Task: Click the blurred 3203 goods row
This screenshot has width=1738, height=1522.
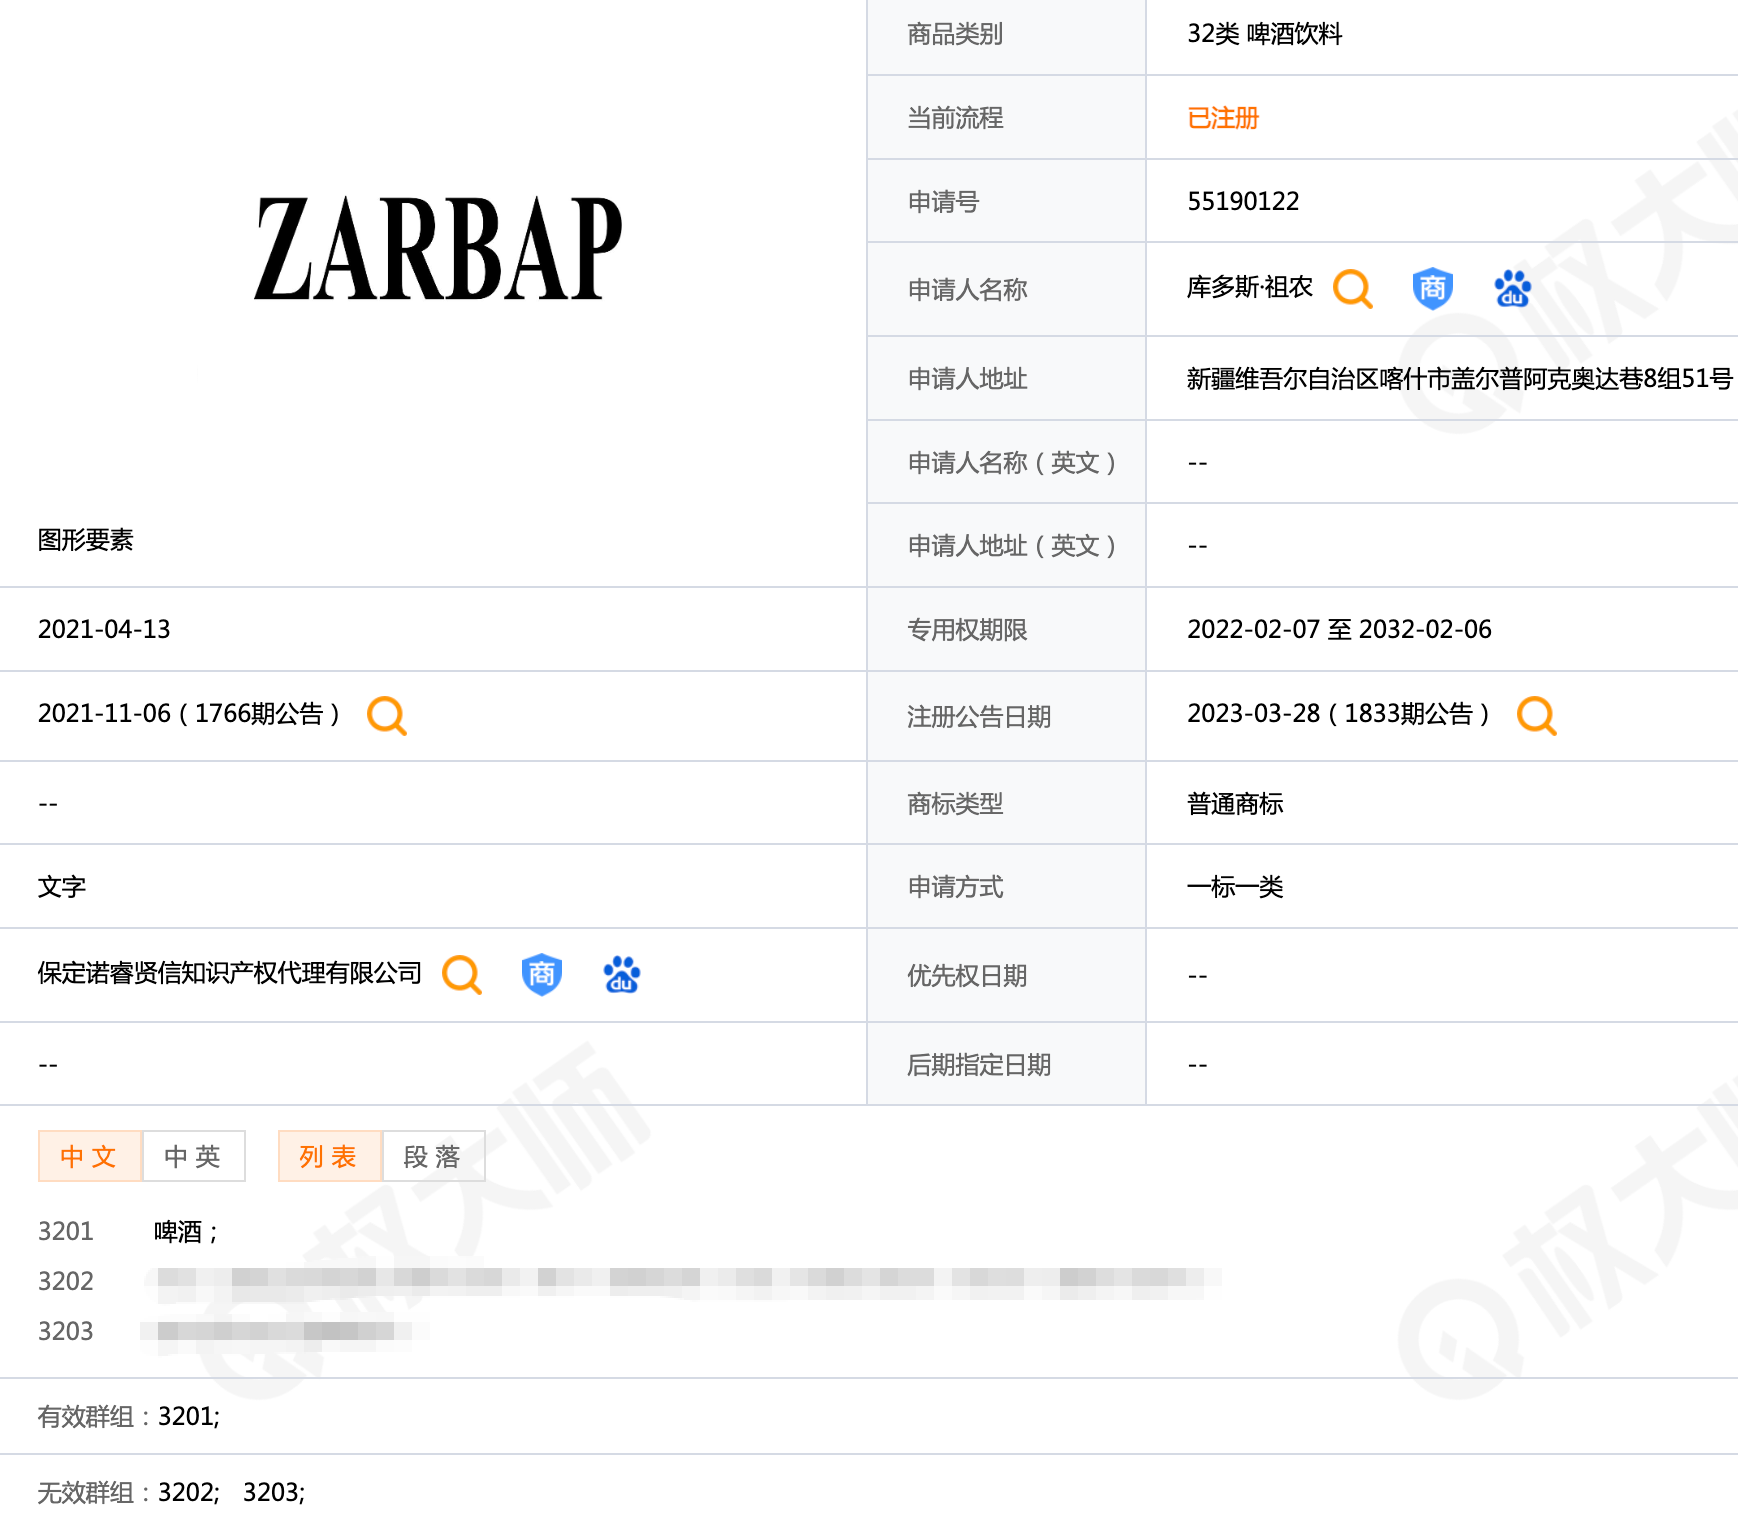Action: tap(280, 1331)
